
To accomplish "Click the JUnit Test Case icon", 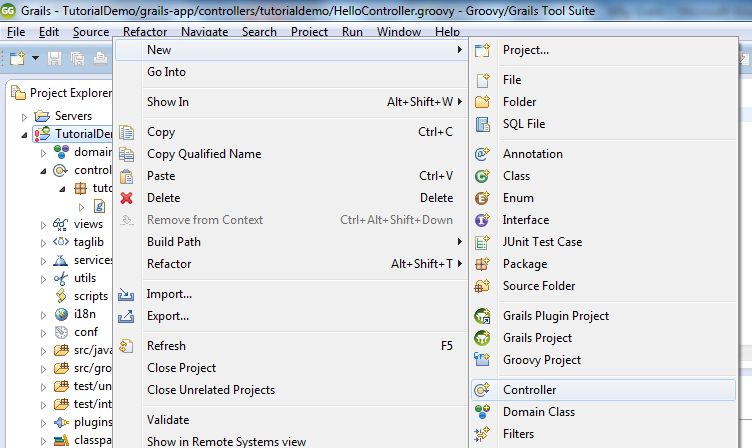I will point(482,242).
